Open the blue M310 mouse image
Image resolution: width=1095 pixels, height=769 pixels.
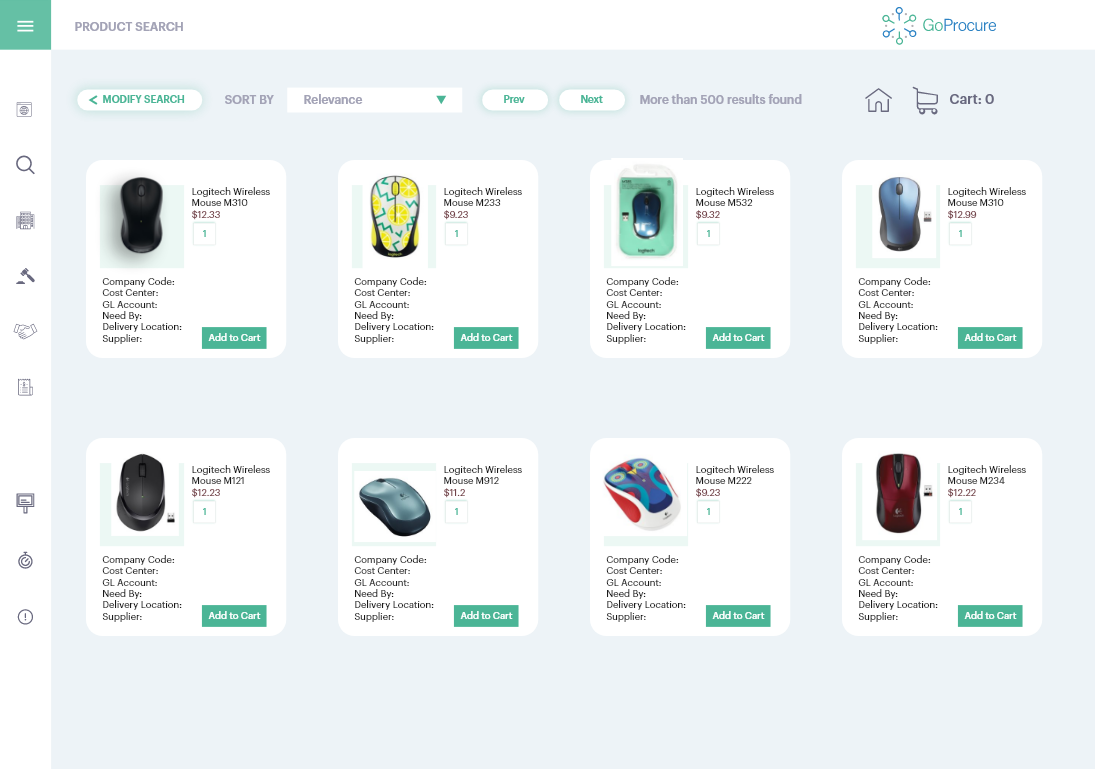pos(899,216)
